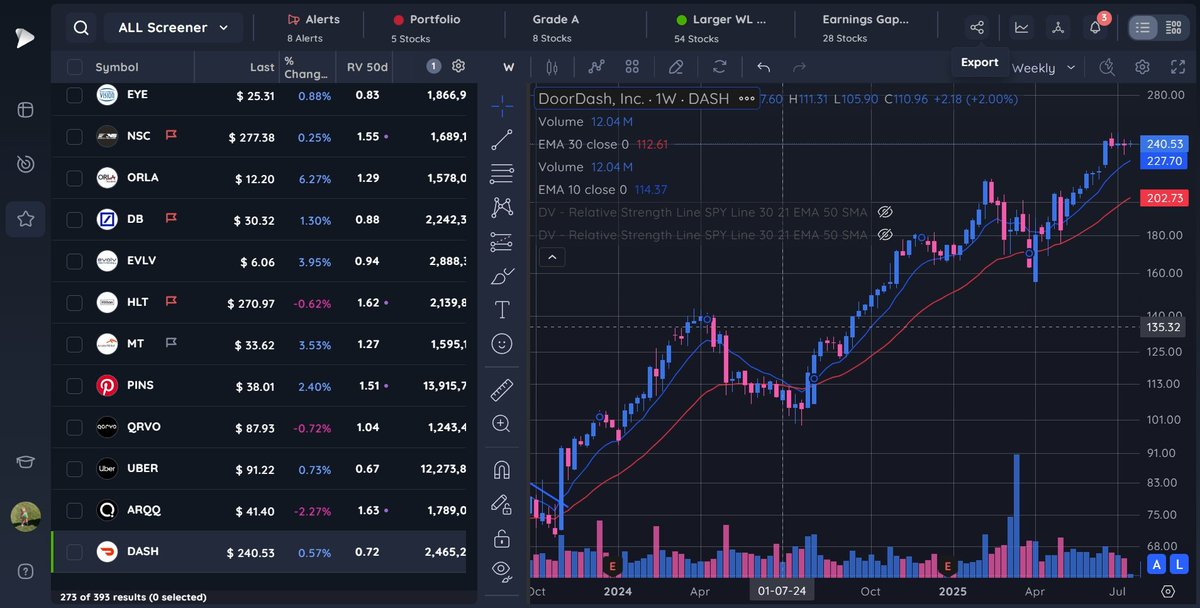Toggle hide all drawings eye icon

point(502,571)
